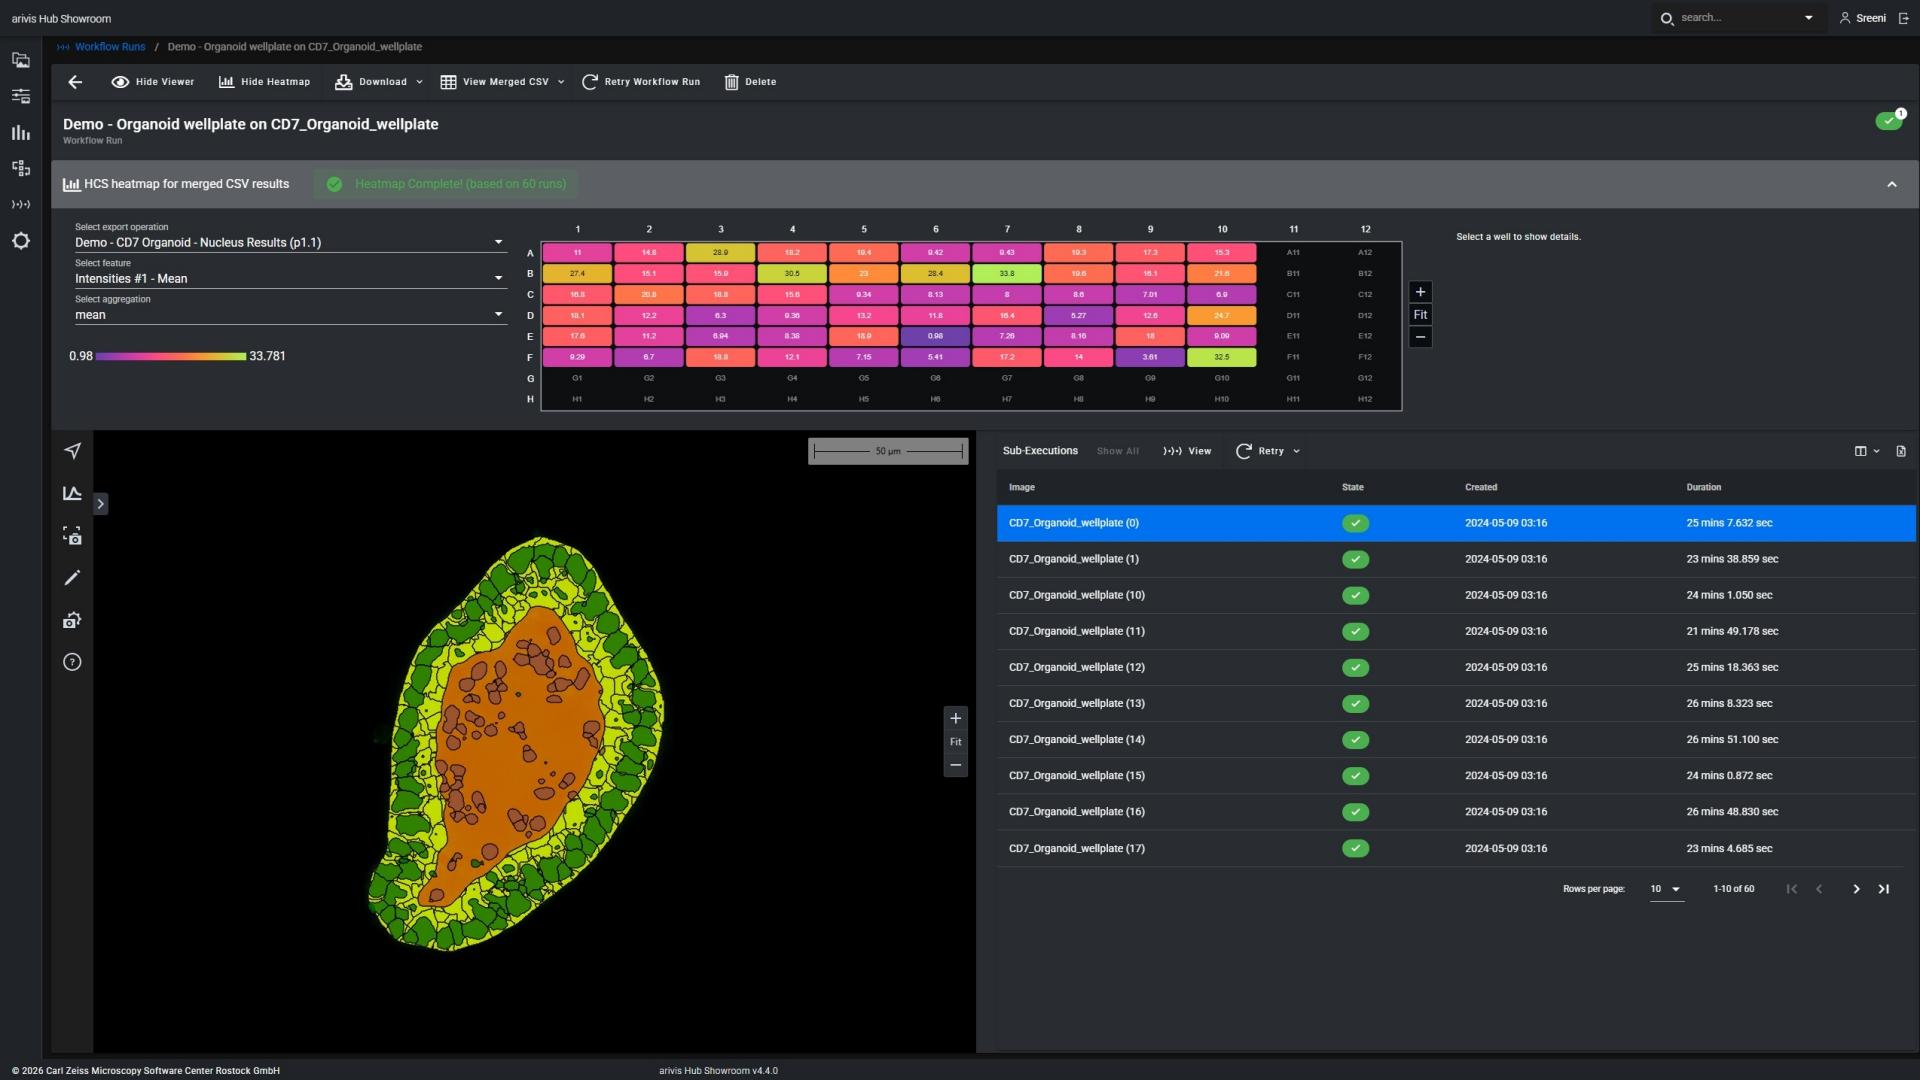1920x1080 pixels.
Task: Open the table columns selector dropdown
Action: pos(1867,451)
